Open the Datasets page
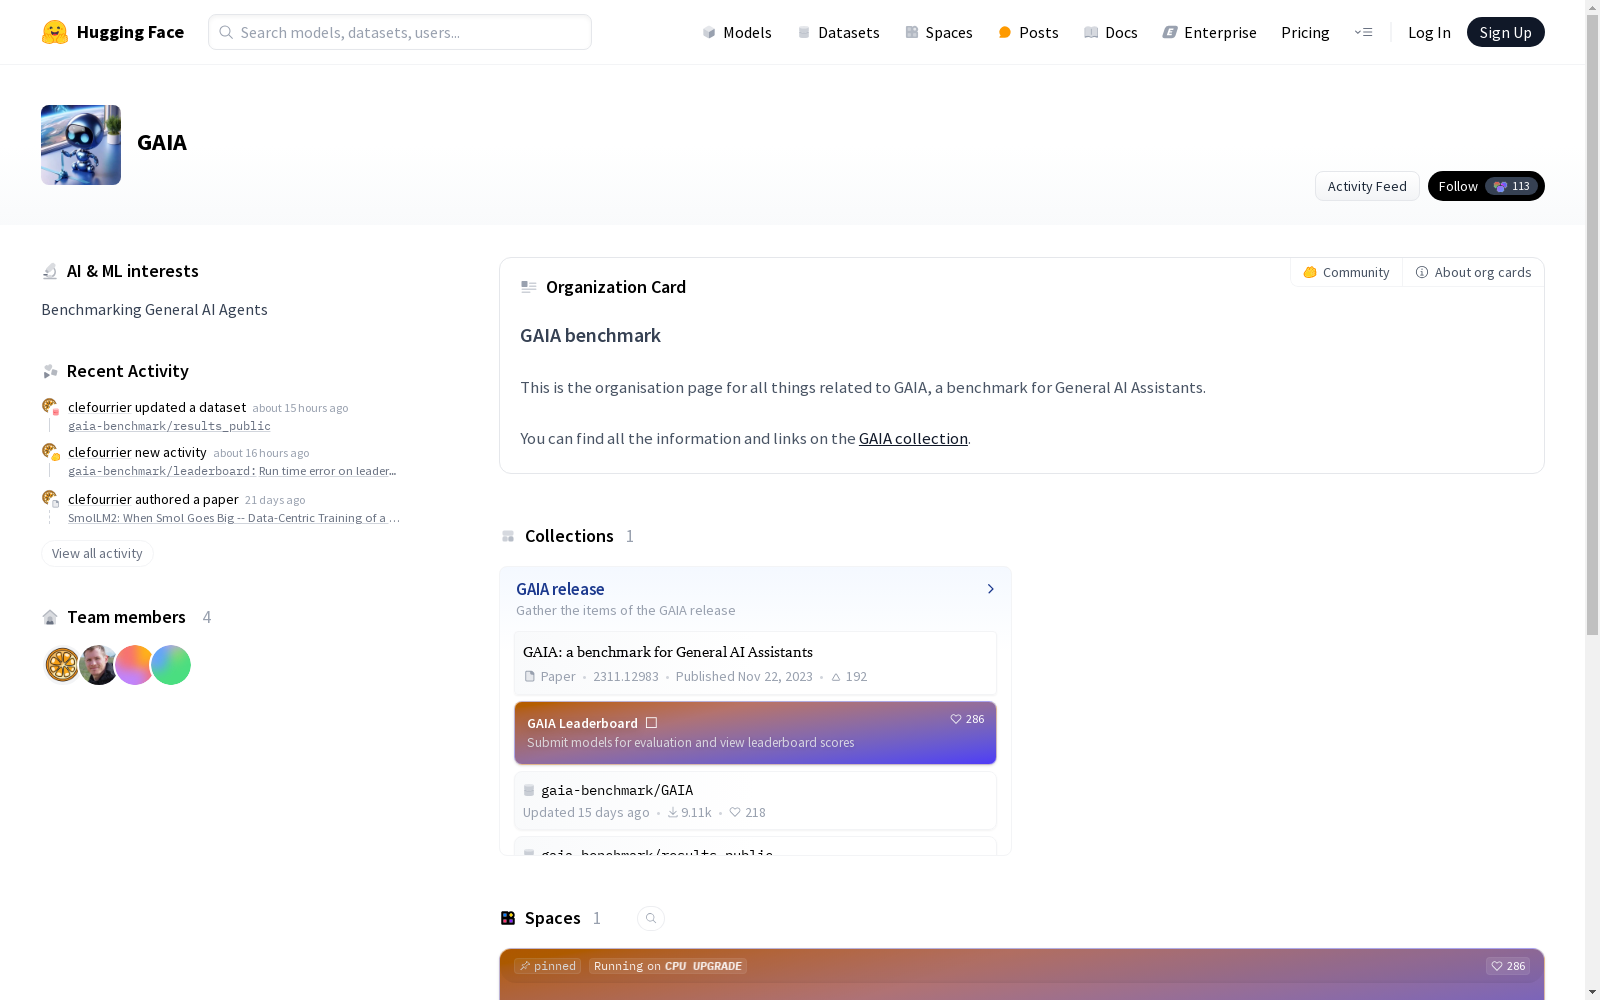The height and width of the screenshot is (1000, 1600). (x=838, y=32)
